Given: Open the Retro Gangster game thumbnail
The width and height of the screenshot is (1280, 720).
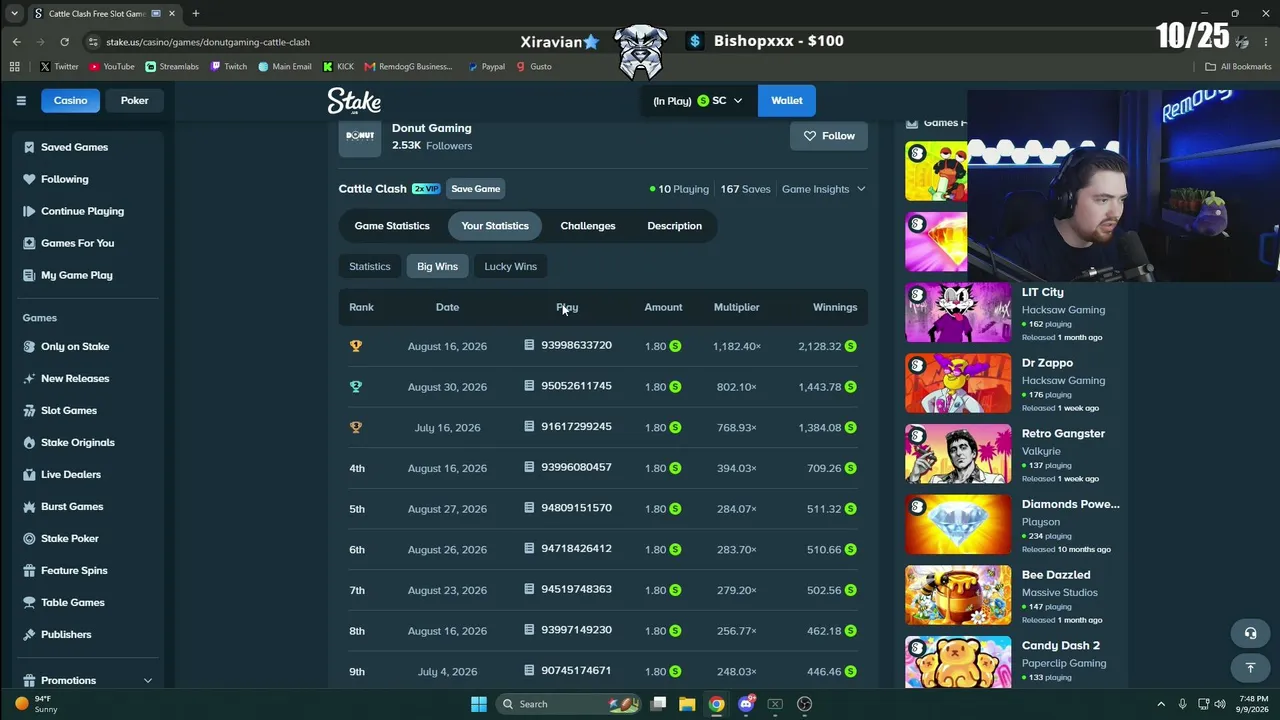Looking at the screenshot, I should coord(958,454).
